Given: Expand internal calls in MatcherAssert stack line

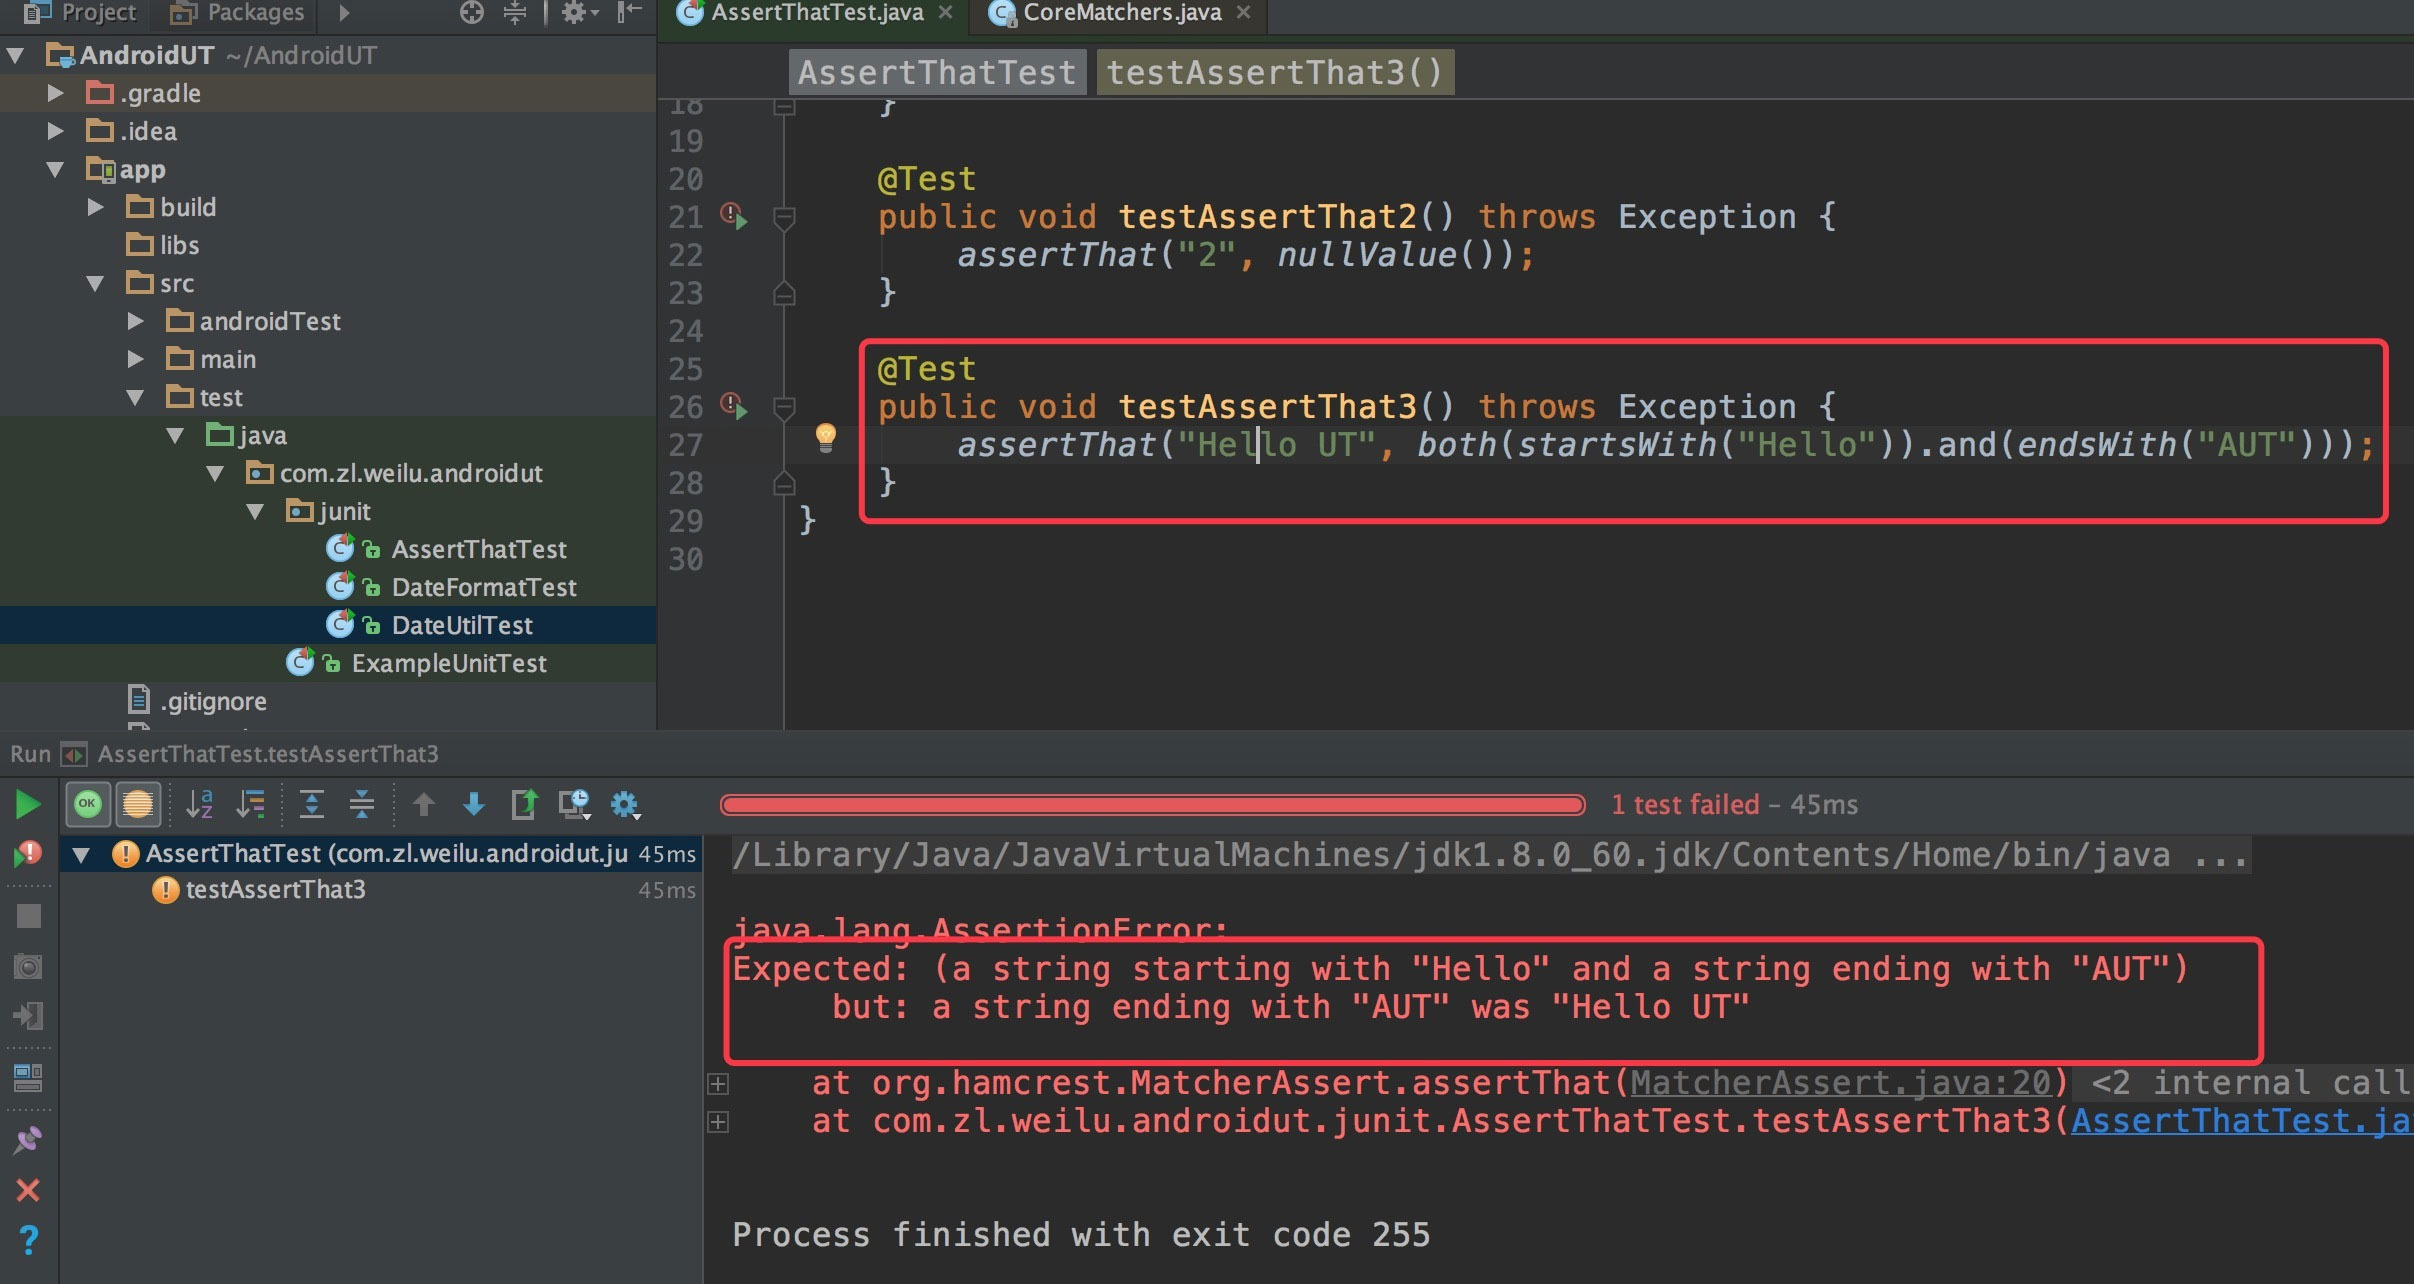Looking at the screenshot, I should [718, 1084].
